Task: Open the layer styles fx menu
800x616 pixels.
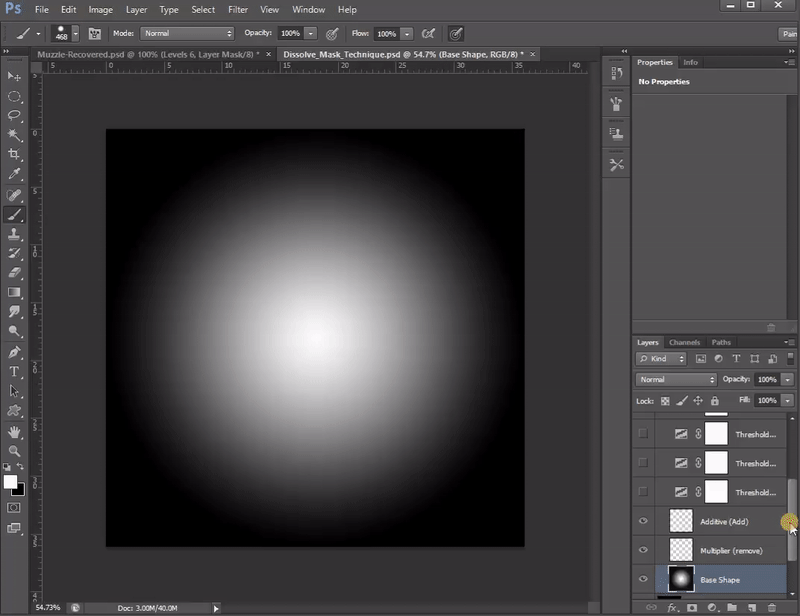Action: 672,606
